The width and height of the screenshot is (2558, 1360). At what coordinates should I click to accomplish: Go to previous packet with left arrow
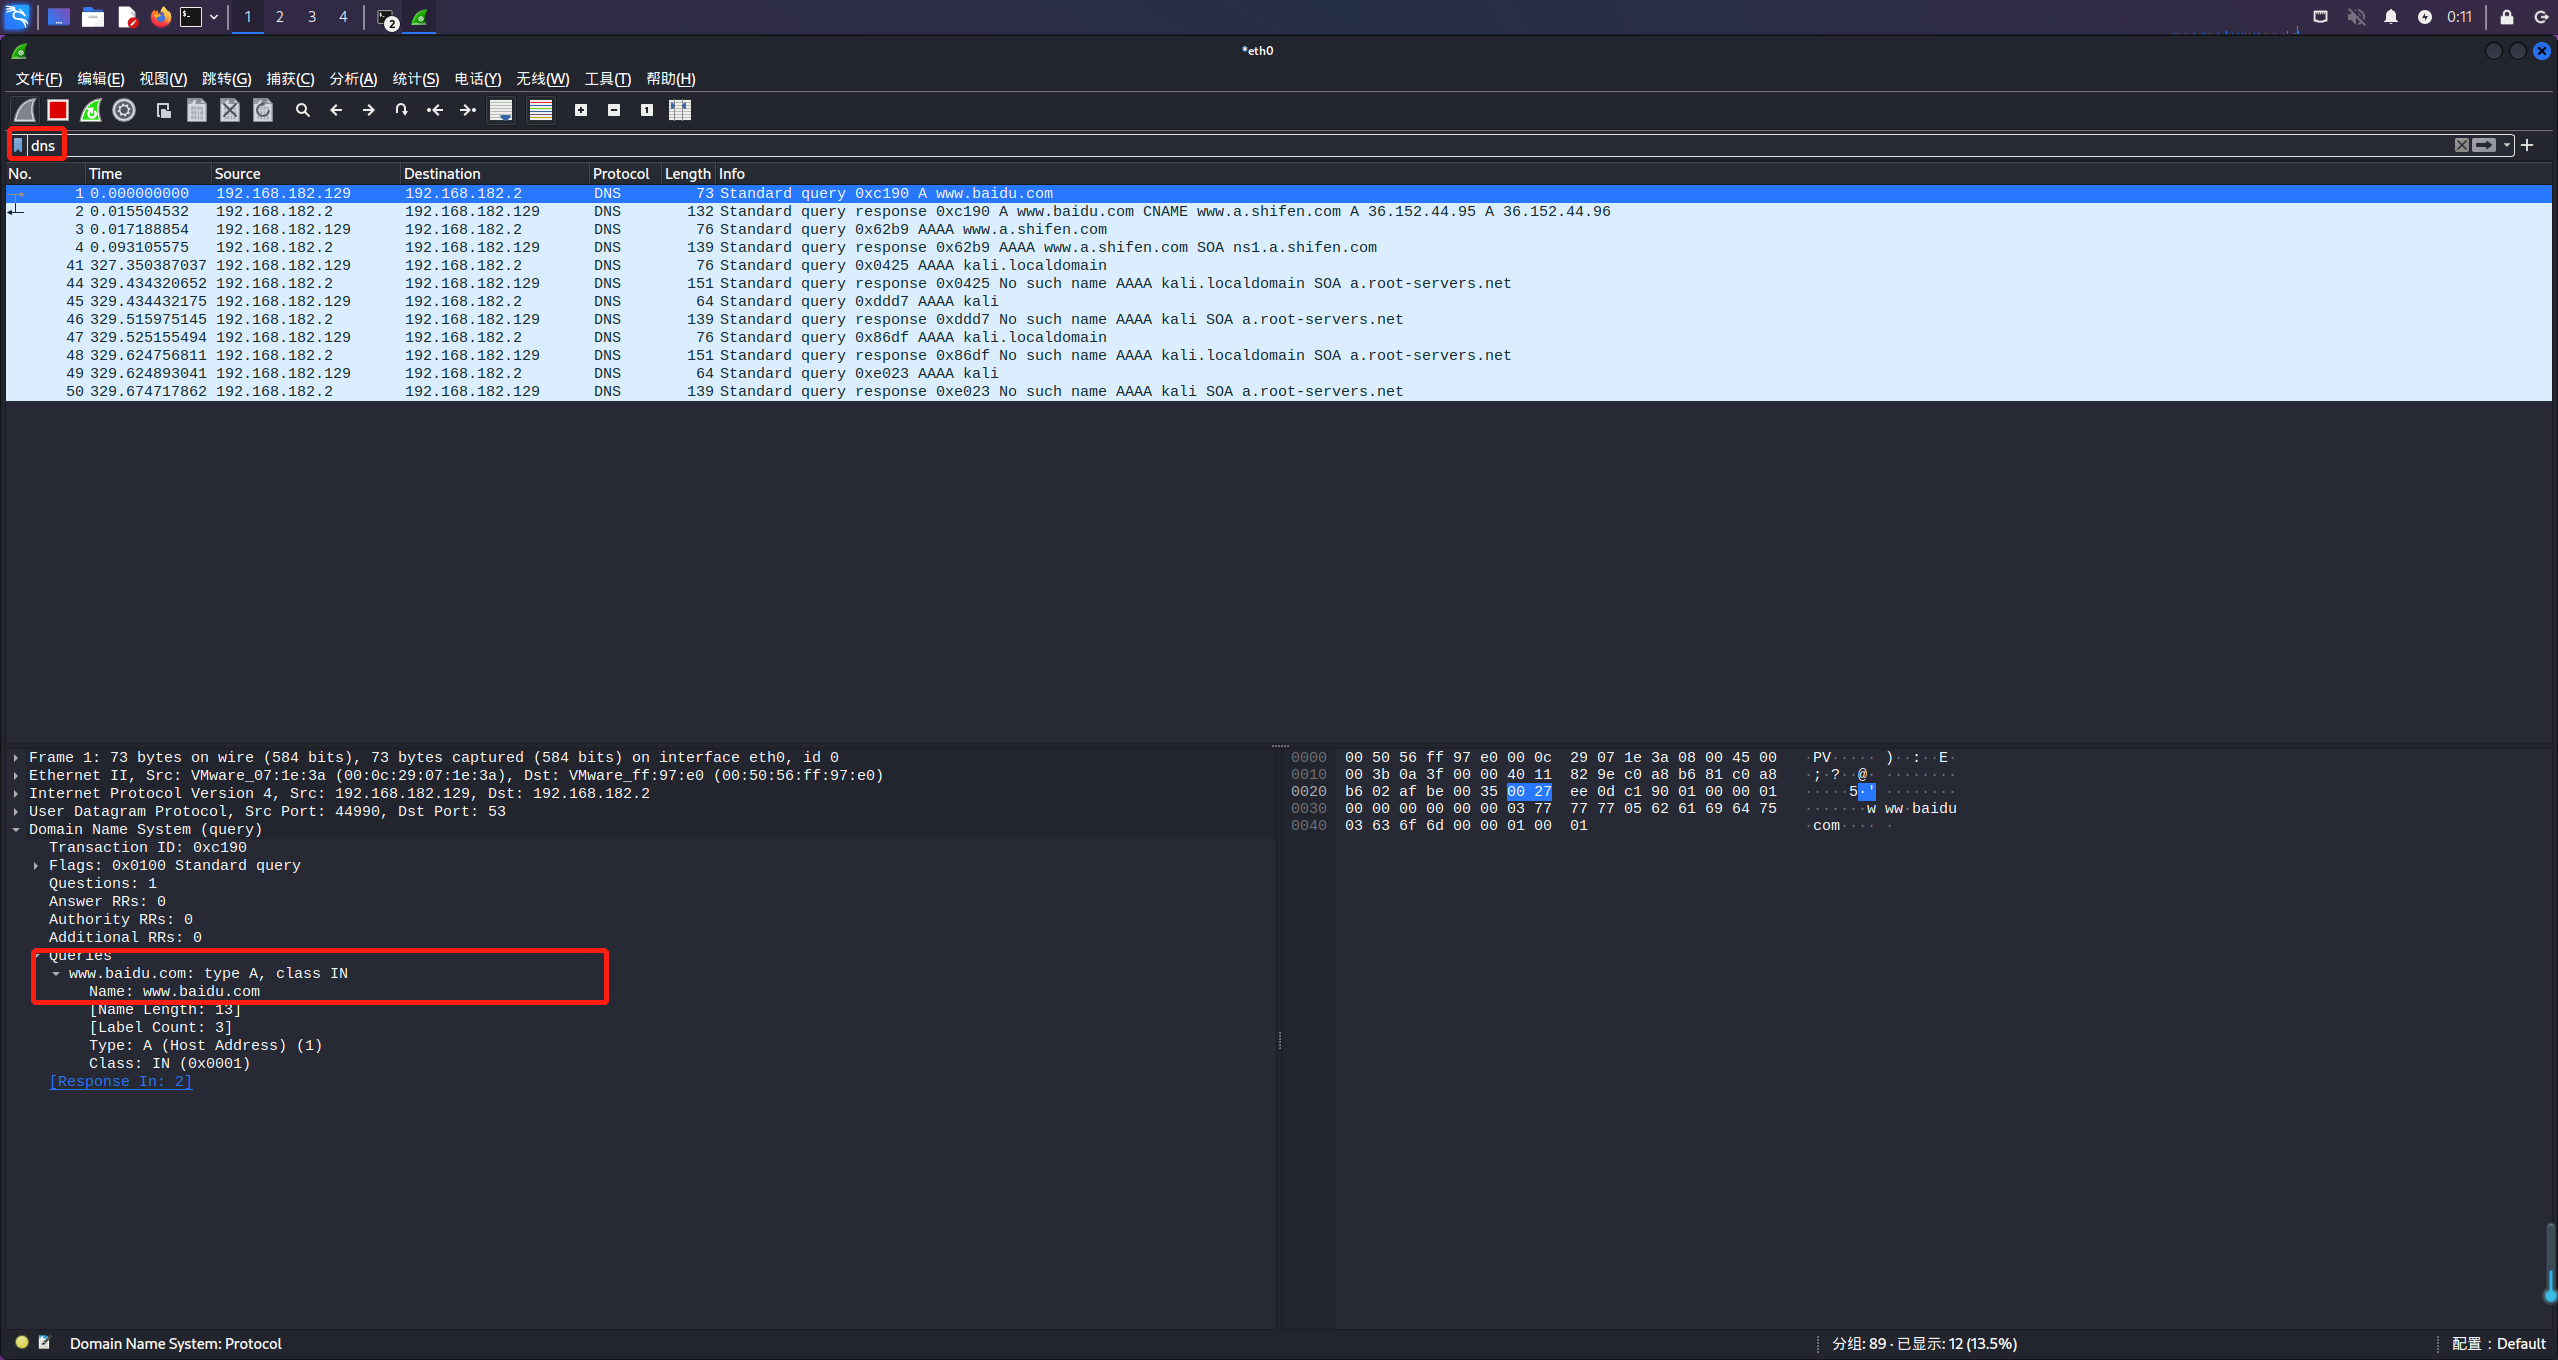coord(336,110)
